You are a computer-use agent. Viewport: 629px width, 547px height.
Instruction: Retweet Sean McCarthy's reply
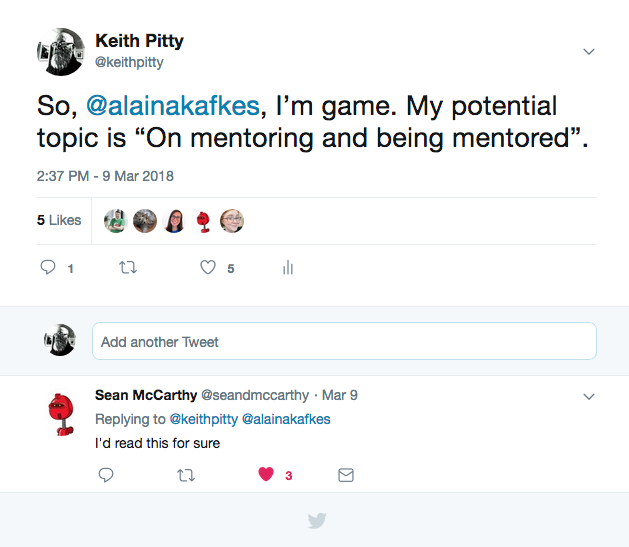point(186,475)
